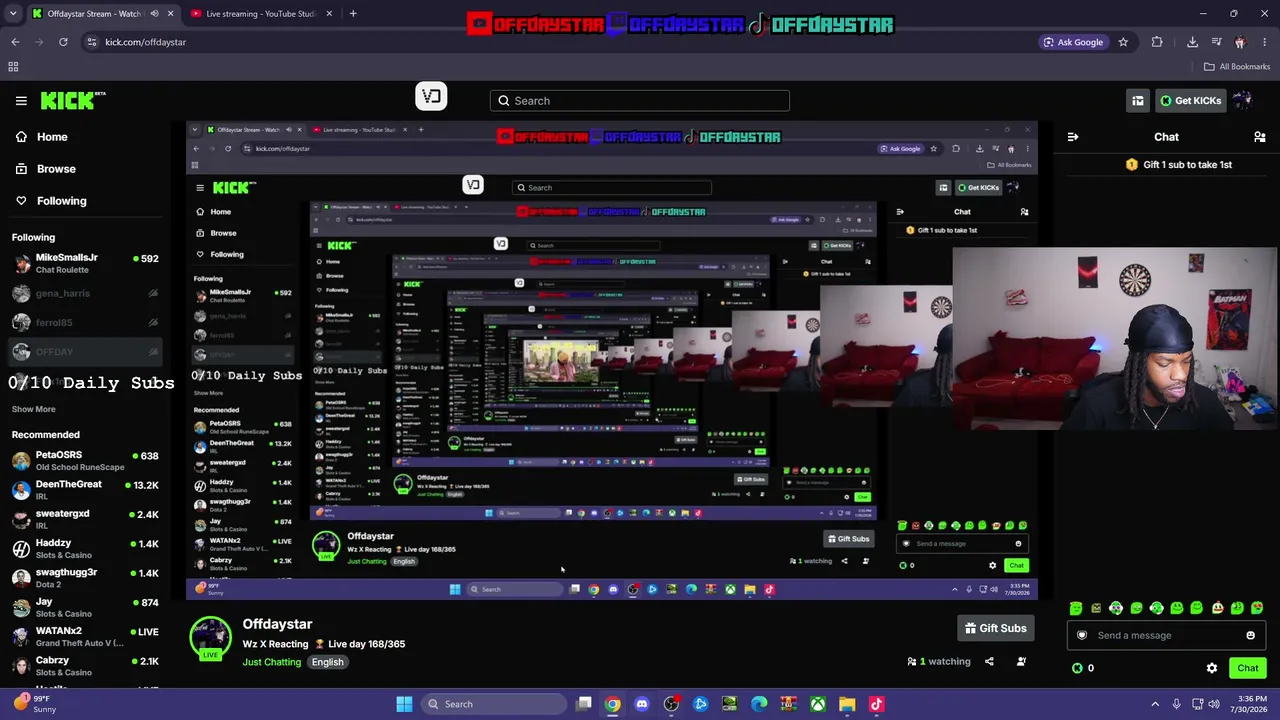1280x720 pixels.
Task: Open PetaOSRS recommended channel
Action: 85,461
